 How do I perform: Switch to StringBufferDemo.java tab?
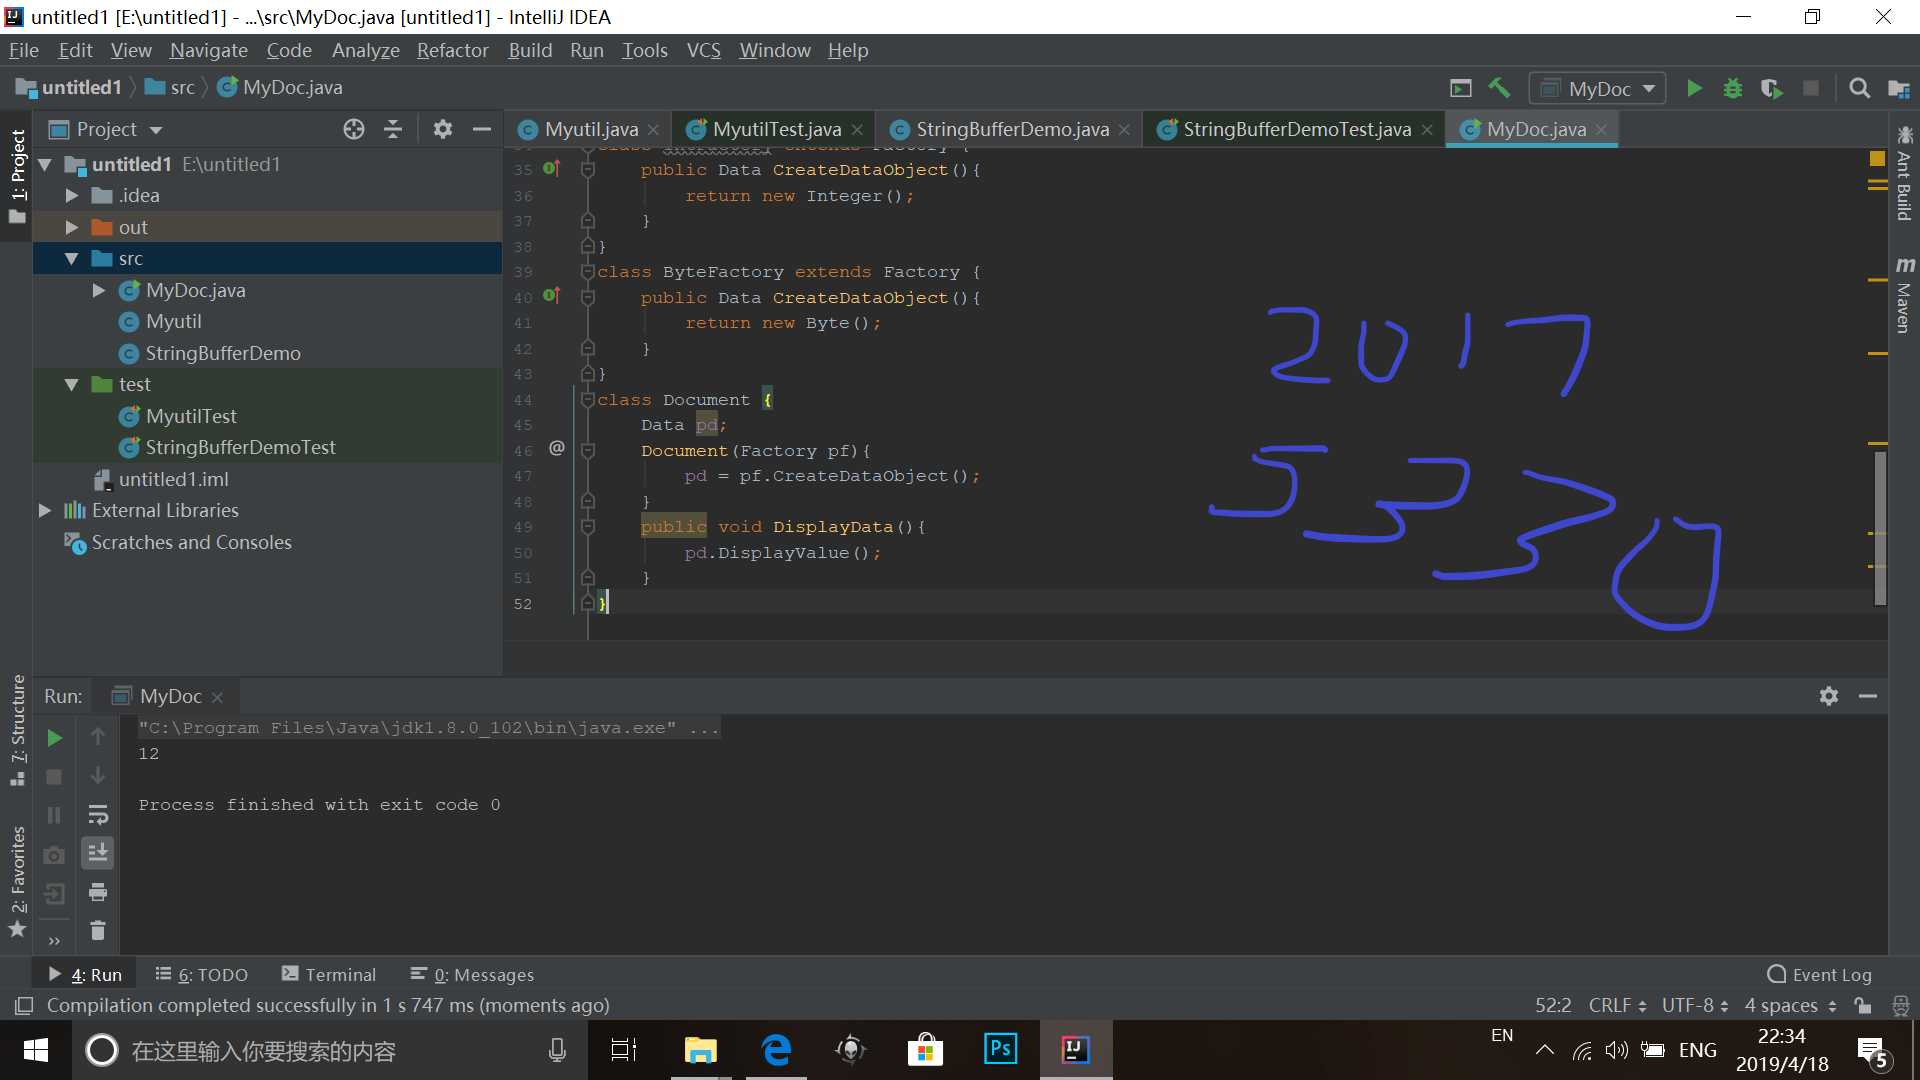1012,129
